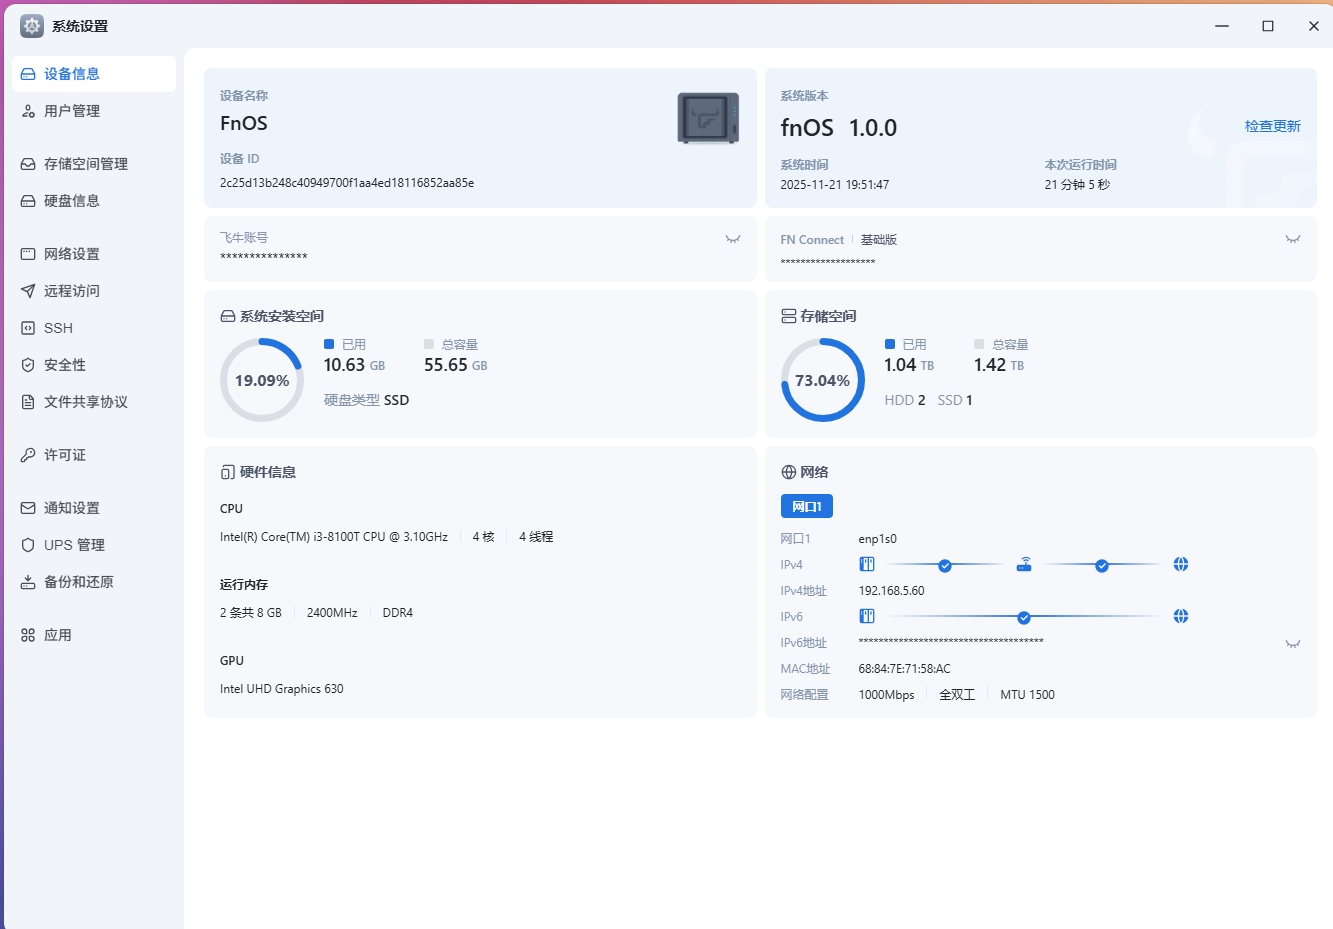
Task: Click the GPU name Intel UHD Graphics 630
Action: [x=282, y=689]
